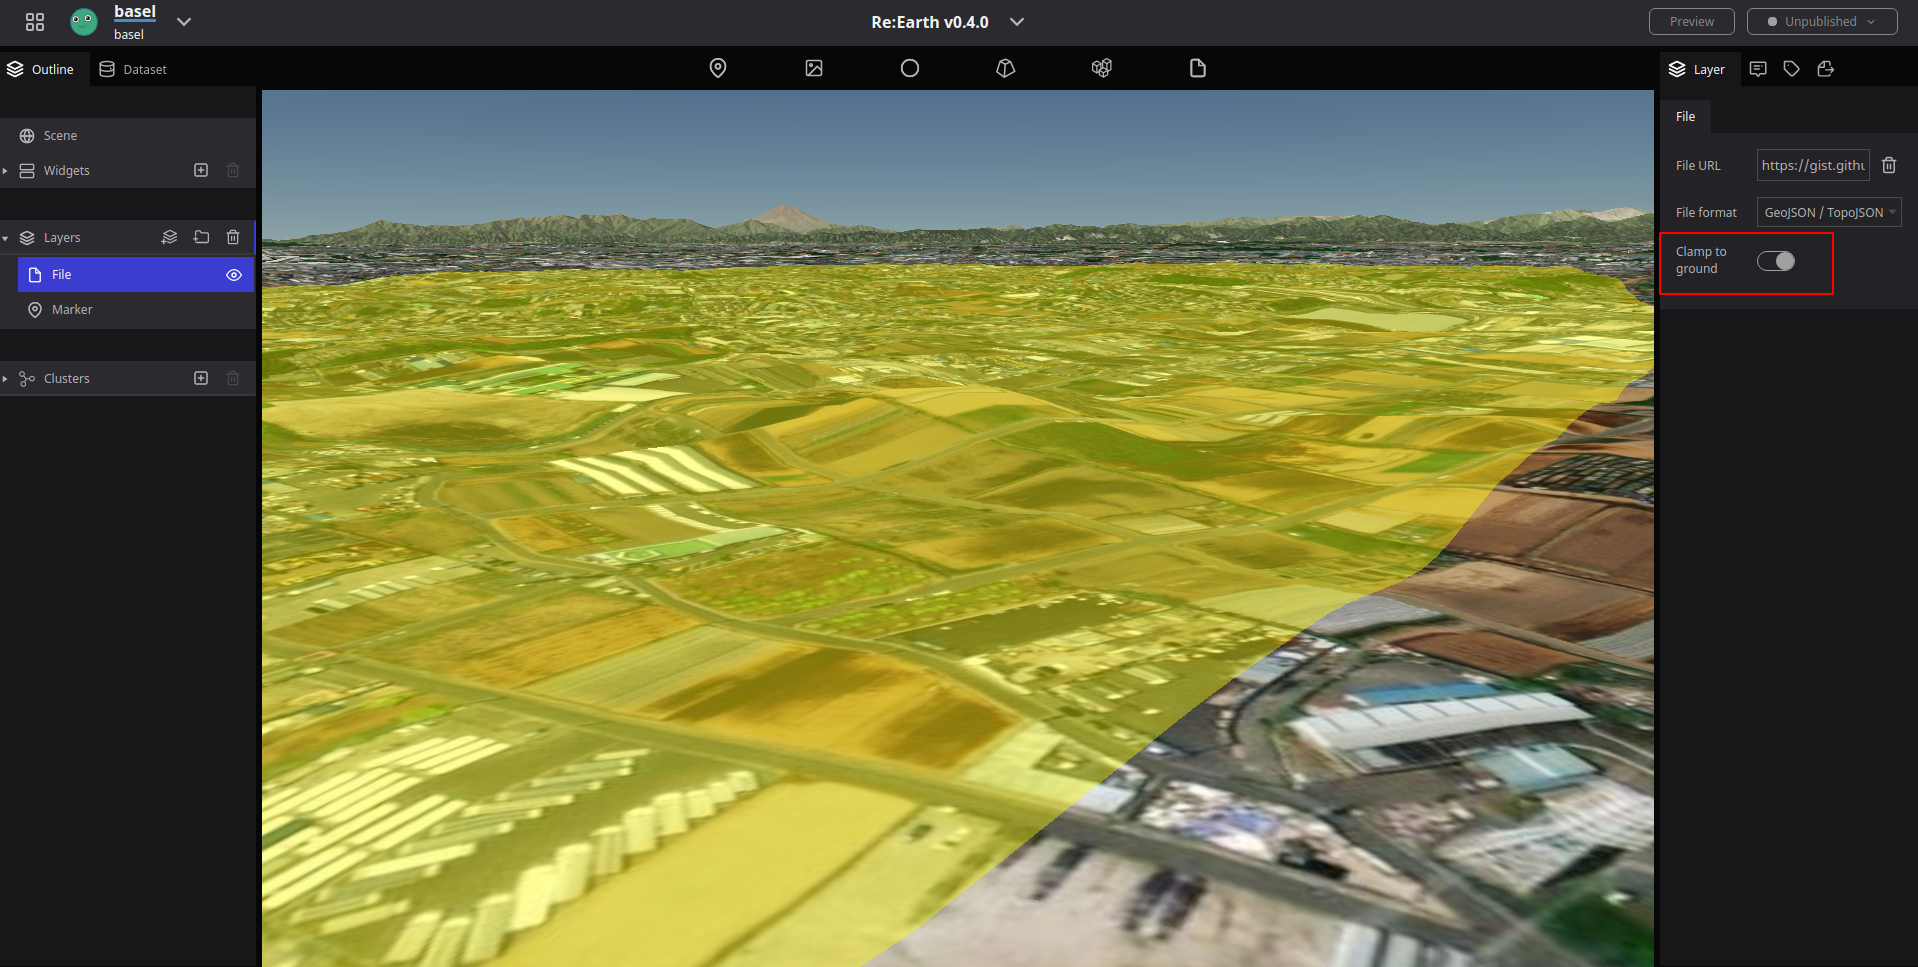Select the File tool icon in toolbar
Viewport: 1918px width, 967px height.
pos(1198,68)
